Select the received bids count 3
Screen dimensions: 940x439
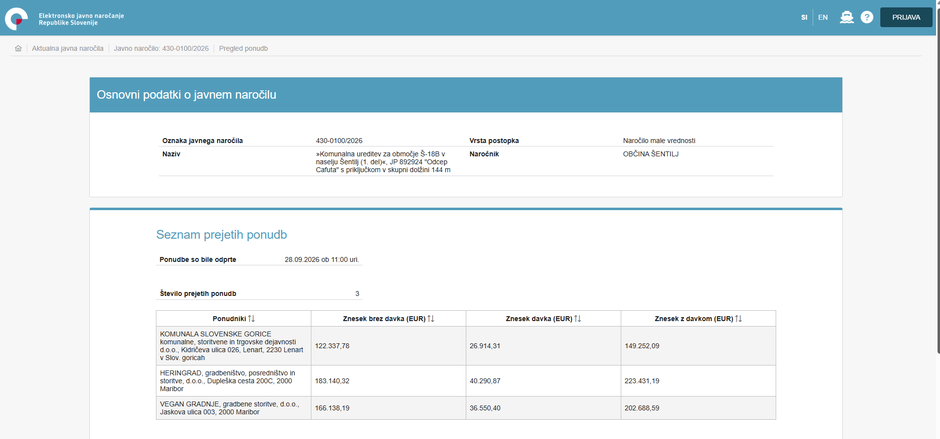[357, 294]
